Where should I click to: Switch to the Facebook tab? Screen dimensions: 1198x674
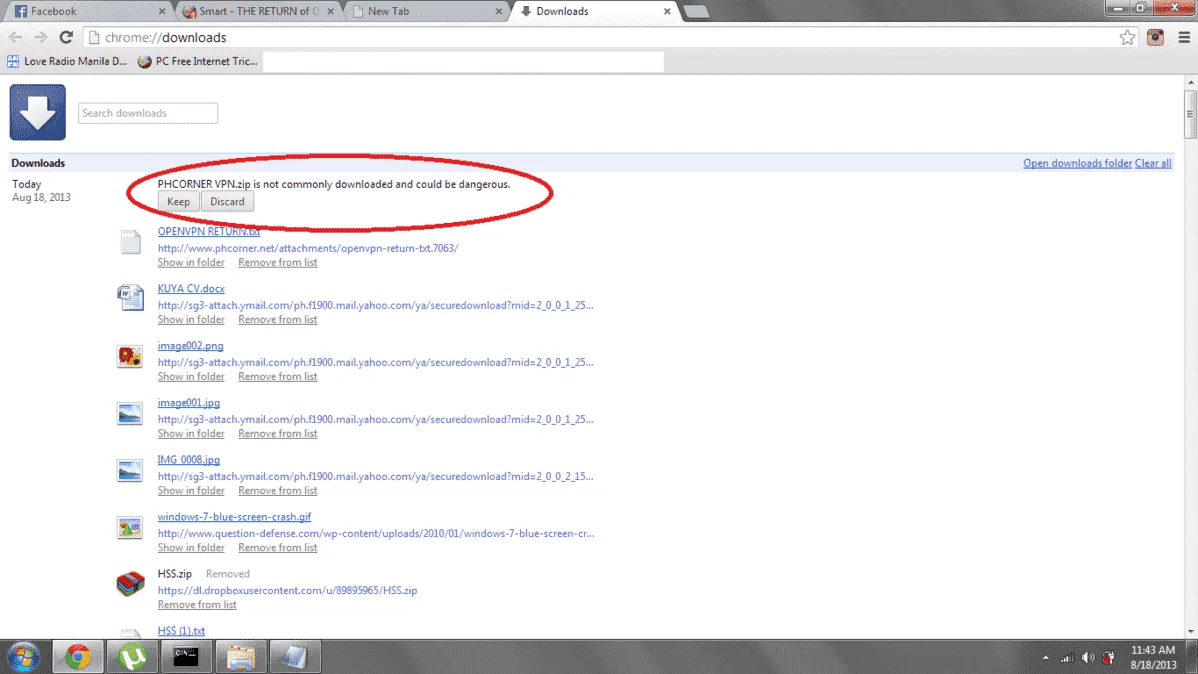pos(88,11)
